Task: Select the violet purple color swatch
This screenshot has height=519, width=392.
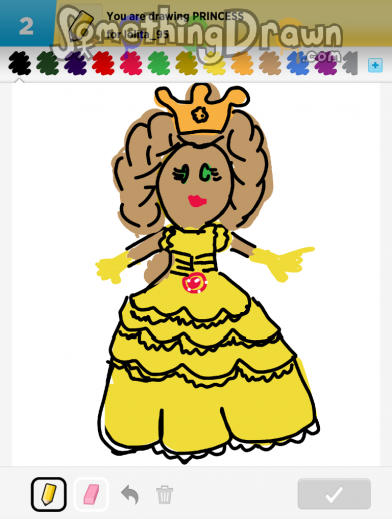Action: tap(326, 63)
